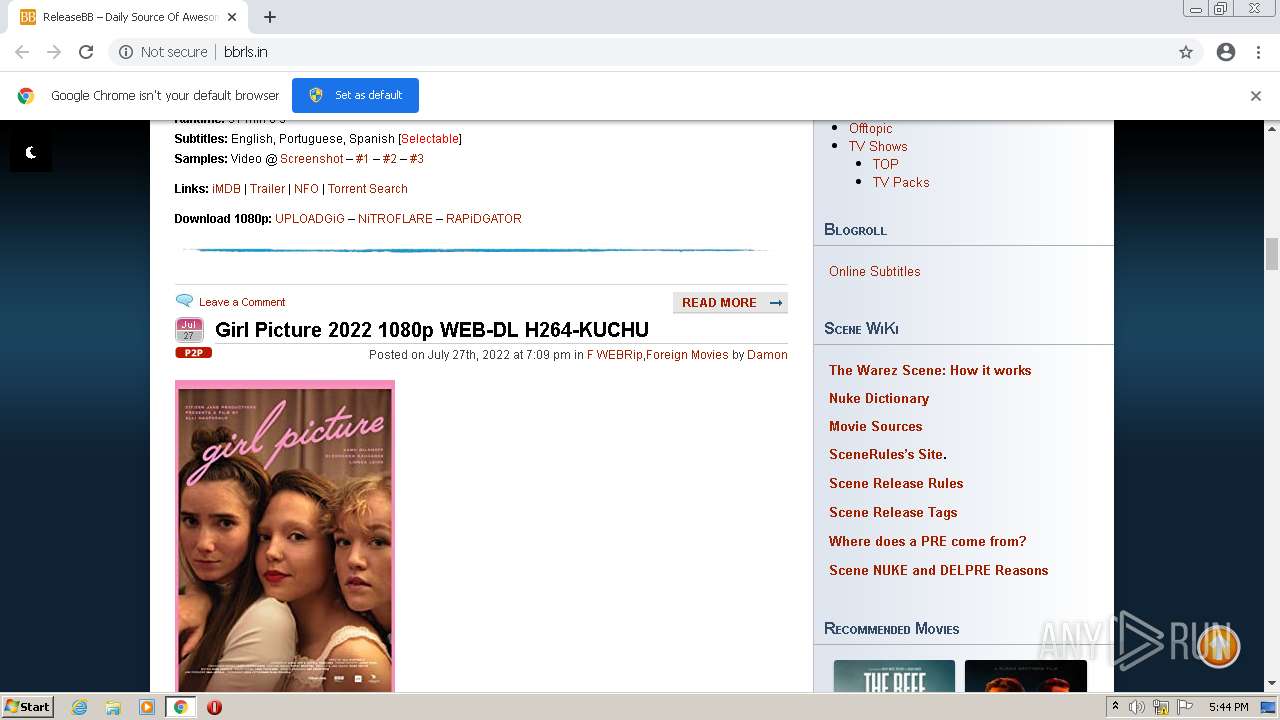Open the Movie Sources link
Viewport: 1280px width, 720px height.
[875, 426]
